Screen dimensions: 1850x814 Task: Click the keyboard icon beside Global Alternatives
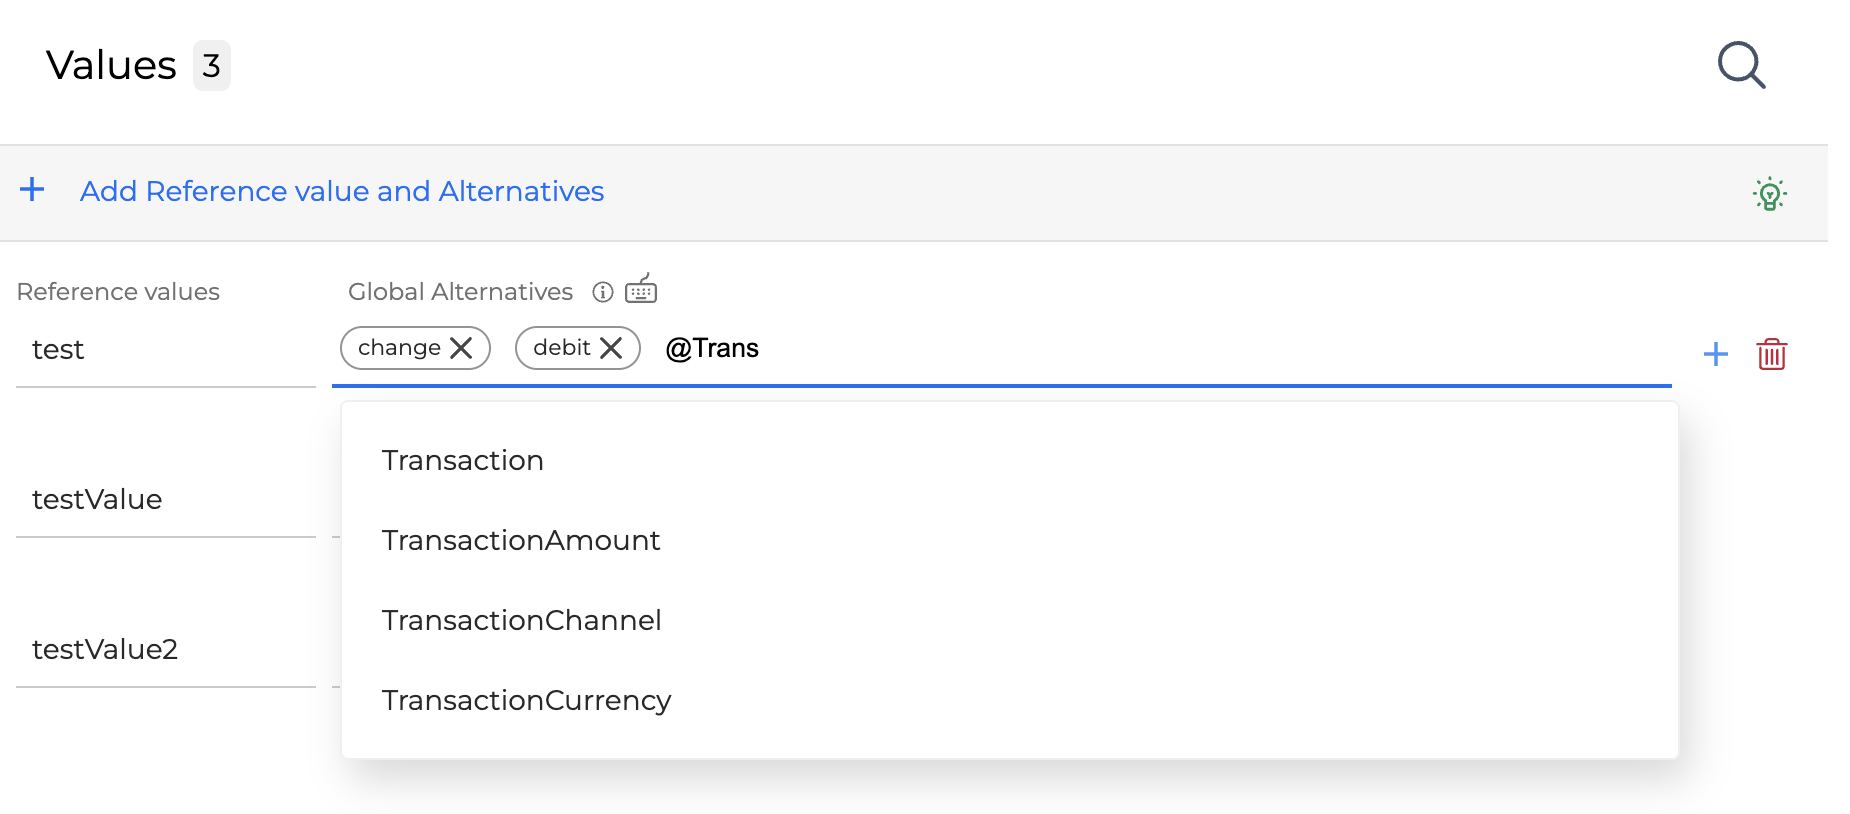[641, 289]
